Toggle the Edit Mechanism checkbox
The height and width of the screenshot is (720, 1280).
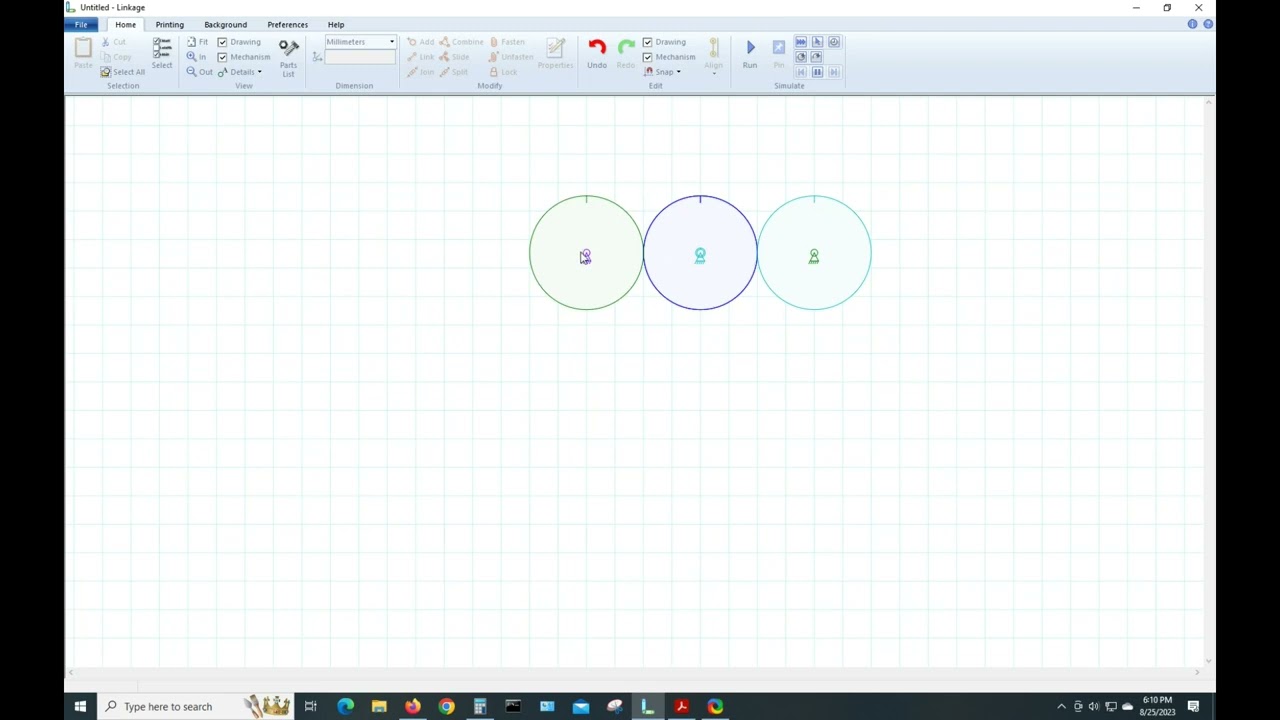tap(647, 57)
